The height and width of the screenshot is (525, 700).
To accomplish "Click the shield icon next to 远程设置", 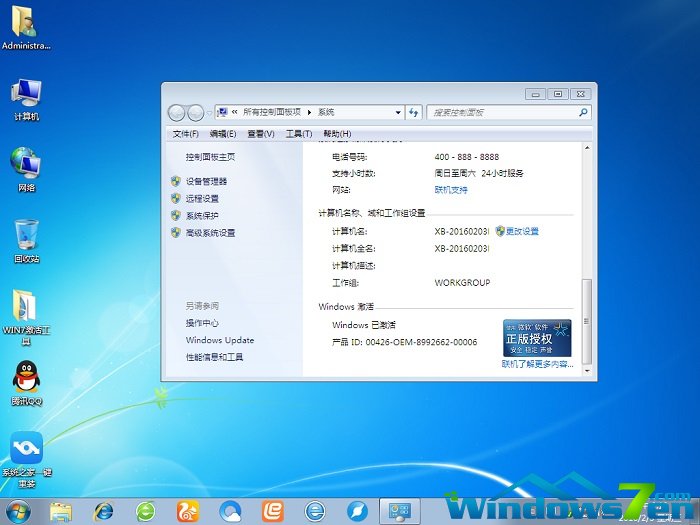I will (176, 198).
